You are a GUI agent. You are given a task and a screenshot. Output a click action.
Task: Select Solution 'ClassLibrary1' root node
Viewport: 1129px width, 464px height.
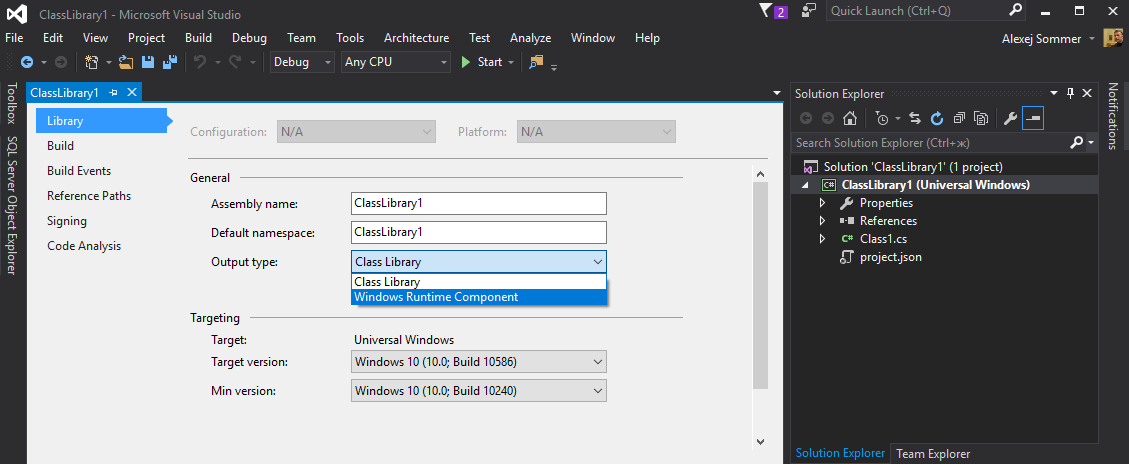coord(912,166)
